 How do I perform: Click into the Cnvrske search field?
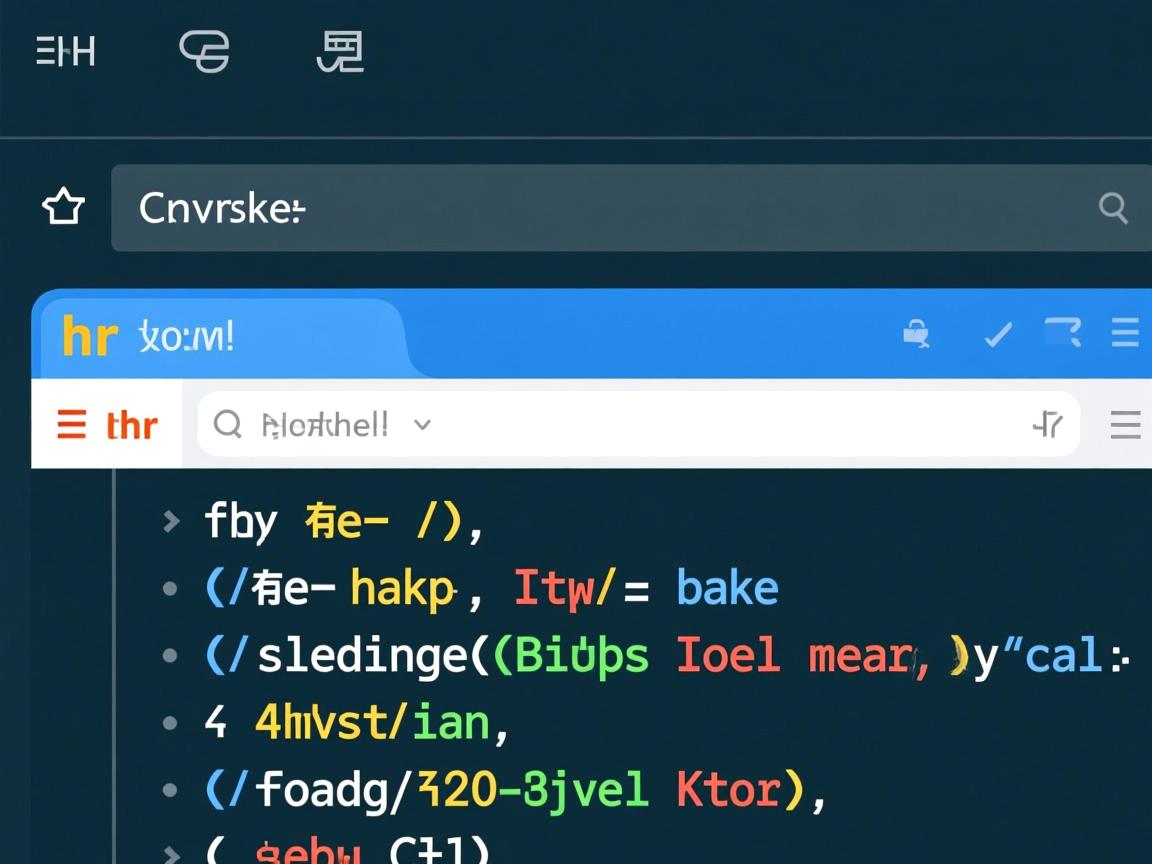click(x=600, y=208)
